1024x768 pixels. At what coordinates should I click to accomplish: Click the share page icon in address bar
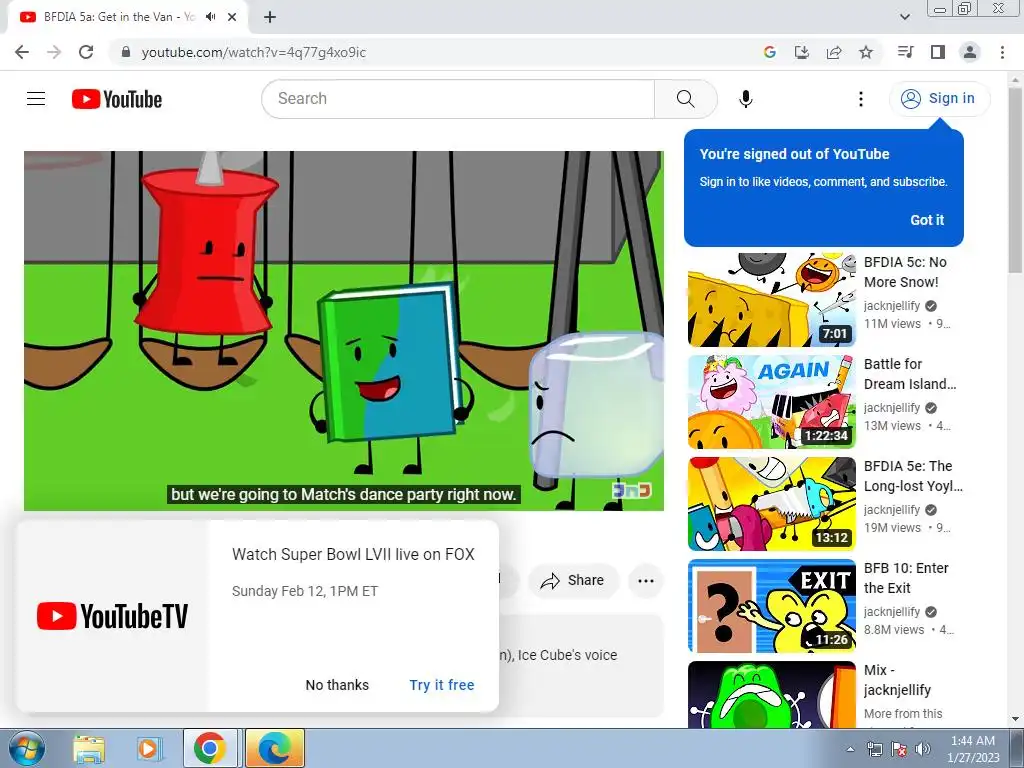833,52
